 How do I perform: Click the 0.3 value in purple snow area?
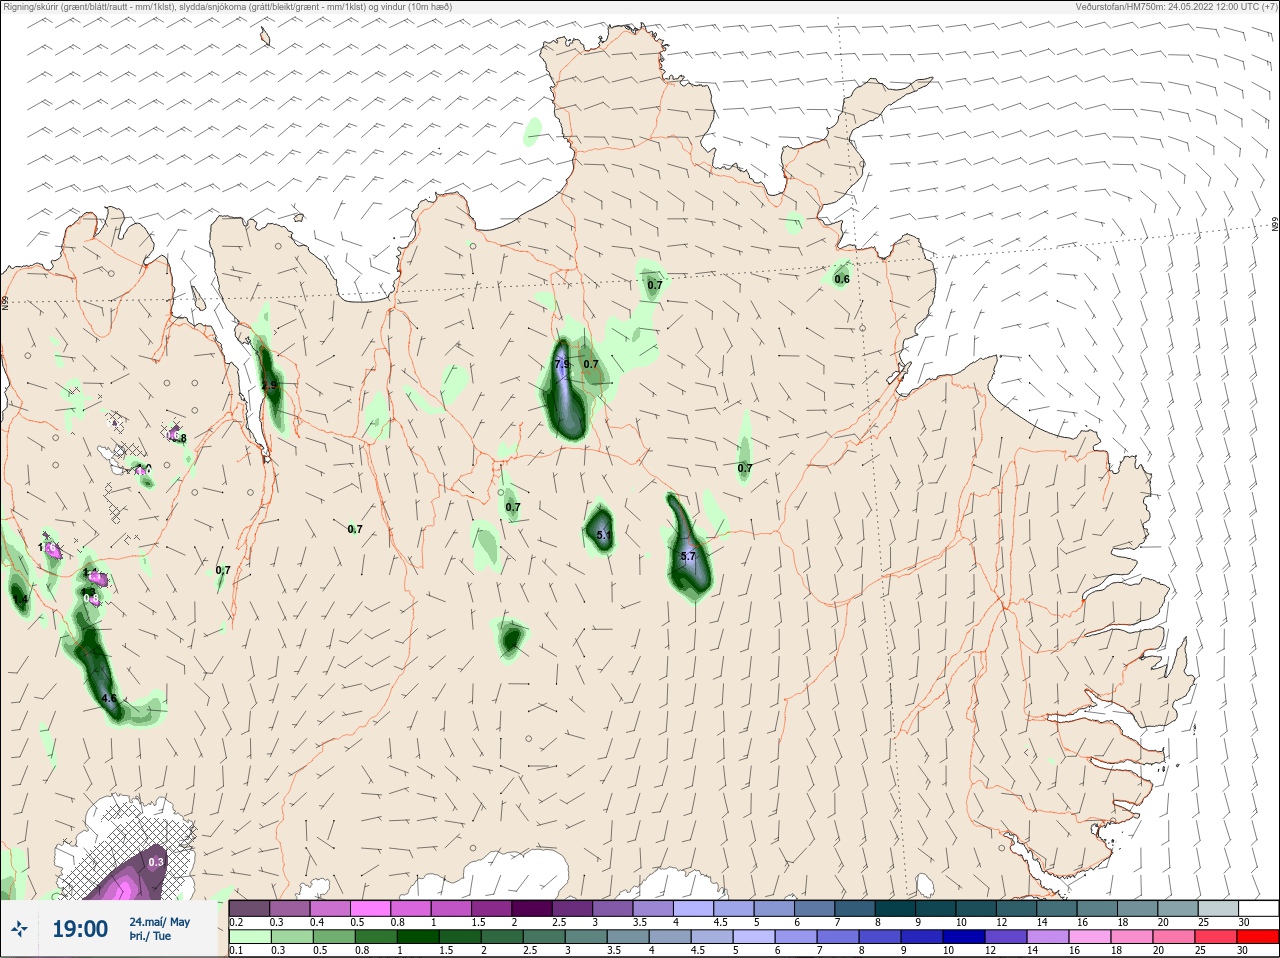point(156,861)
